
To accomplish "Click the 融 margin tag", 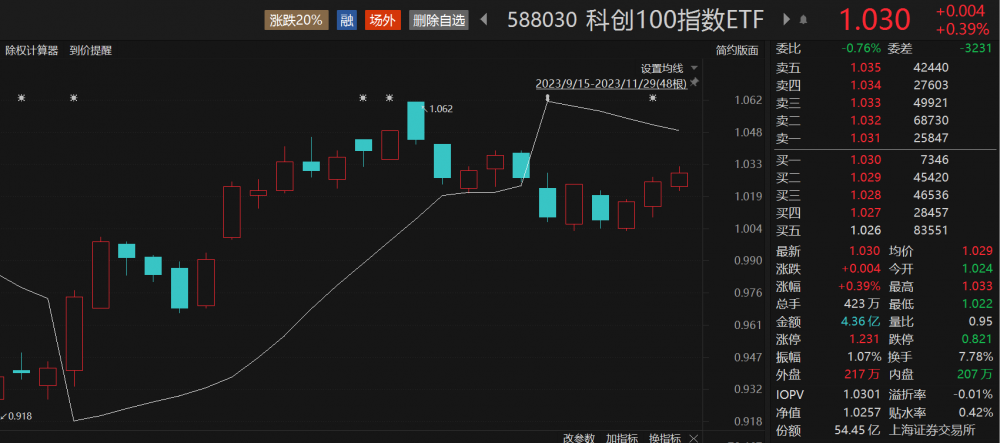I will click(x=347, y=20).
